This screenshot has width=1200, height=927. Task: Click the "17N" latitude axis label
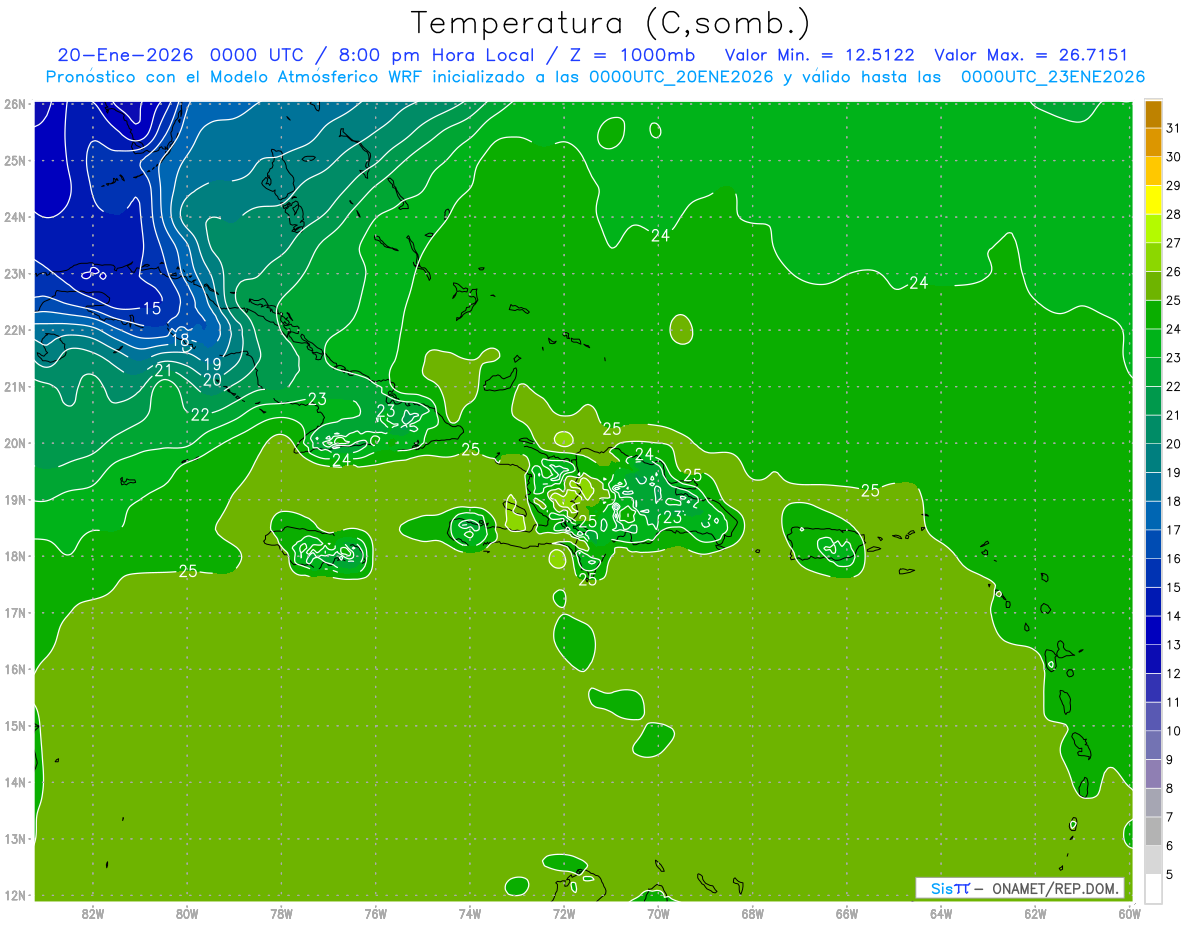coord(15,613)
